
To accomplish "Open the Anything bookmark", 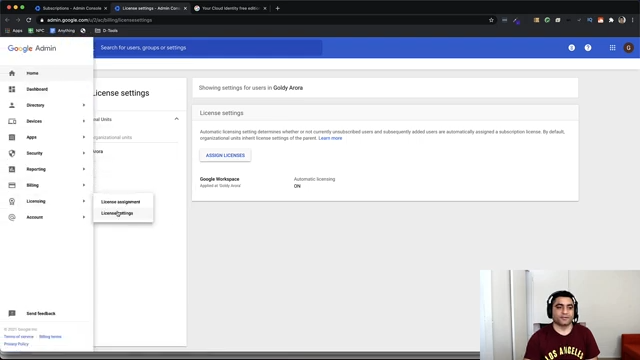I will tap(62, 31).
